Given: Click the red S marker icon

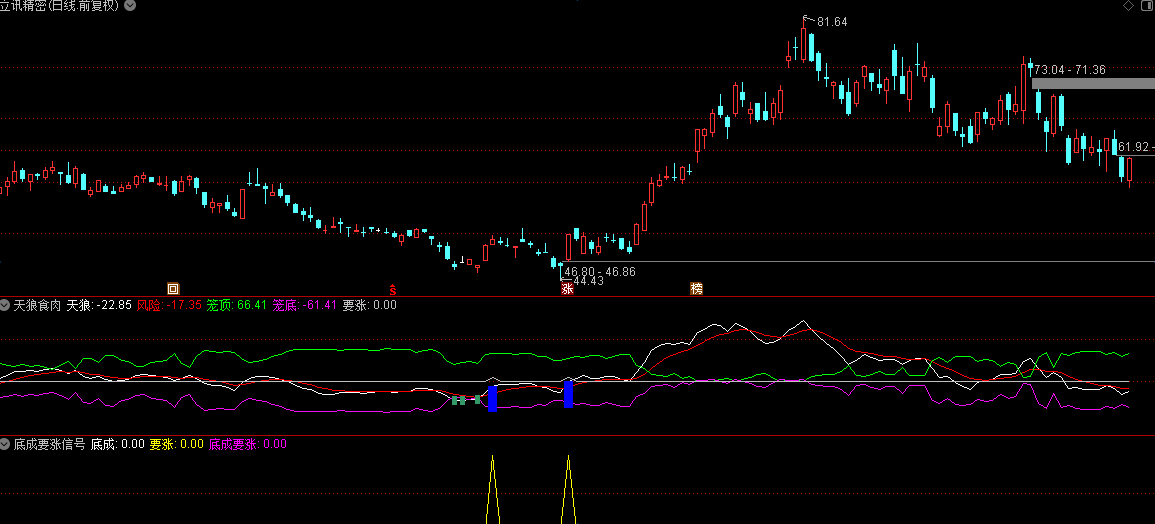Looking at the screenshot, I should (x=393, y=289).
